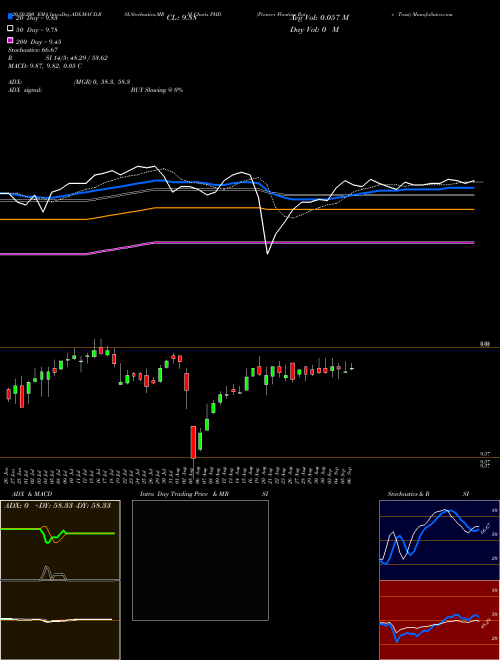Select the '50 Day = 9.78' legend text
Image resolution: width=500 pixels, height=660 pixels.
coord(37,29)
